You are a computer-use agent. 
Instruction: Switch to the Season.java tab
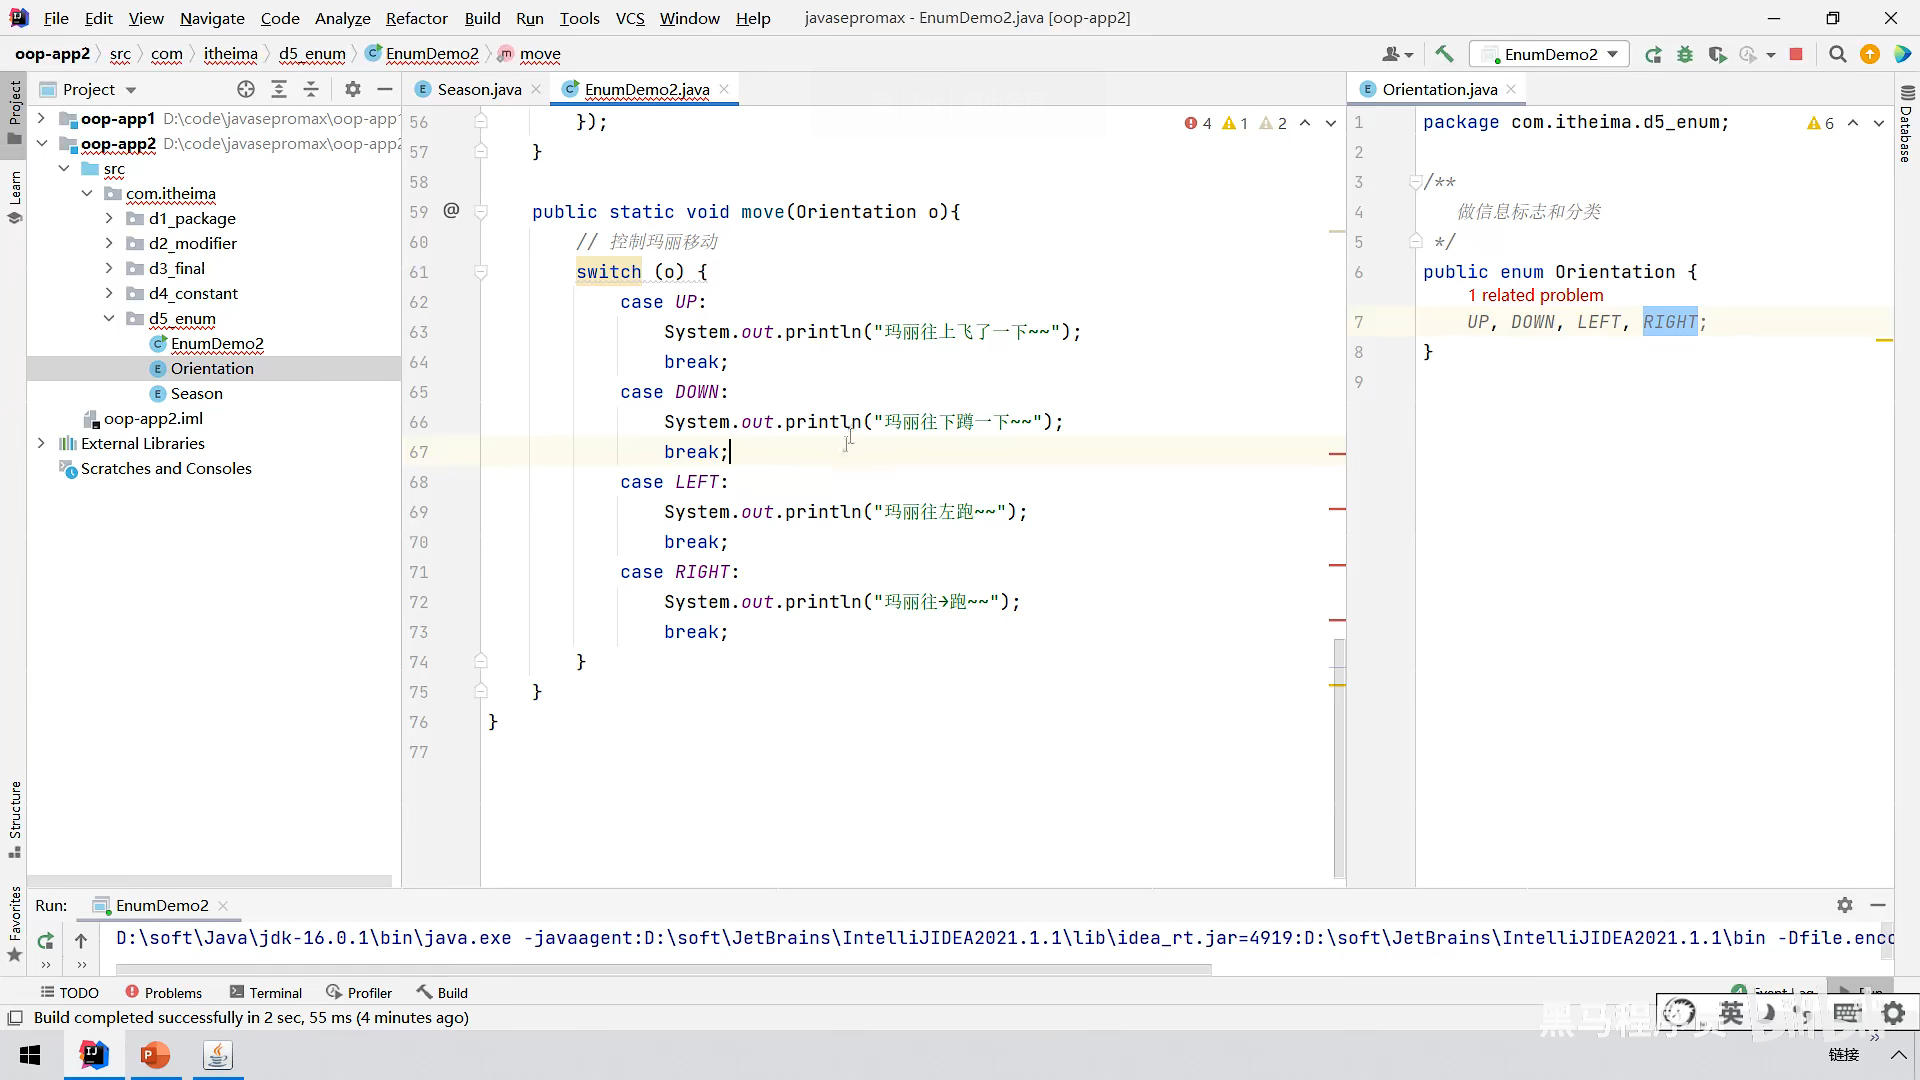click(x=478, y=89)
